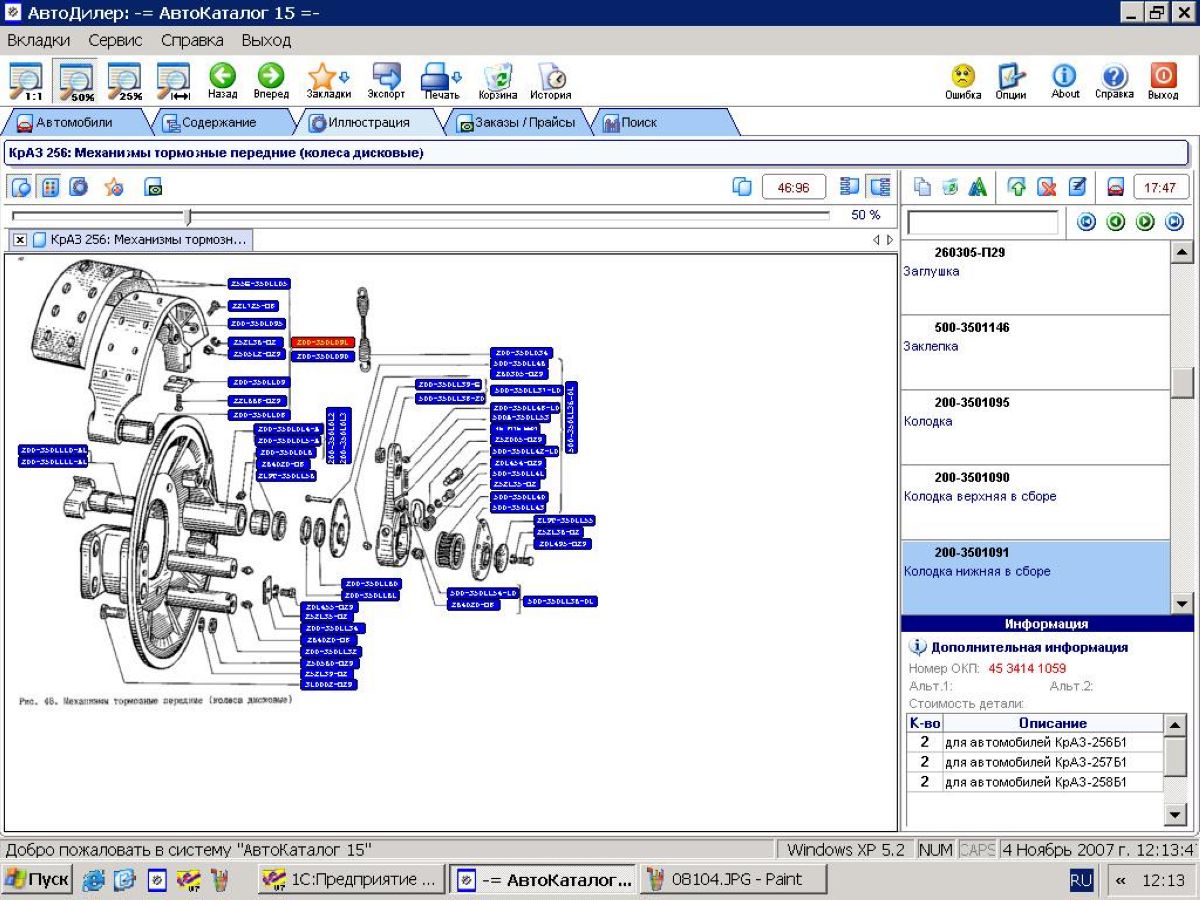The height and width of the screenshot is (900, 1200).
Task: Toggle the callout labels grid button
Action: [50, 187]
